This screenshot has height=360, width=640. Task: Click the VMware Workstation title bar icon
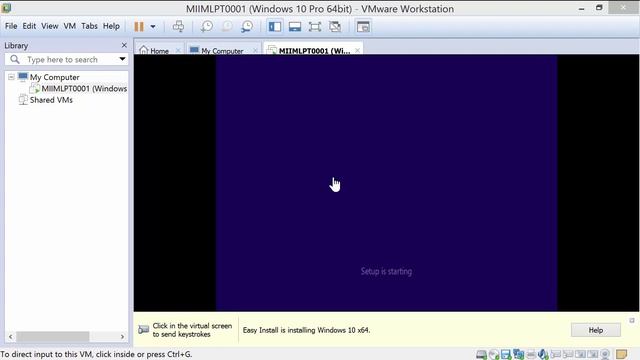click(x=6, y=8)
